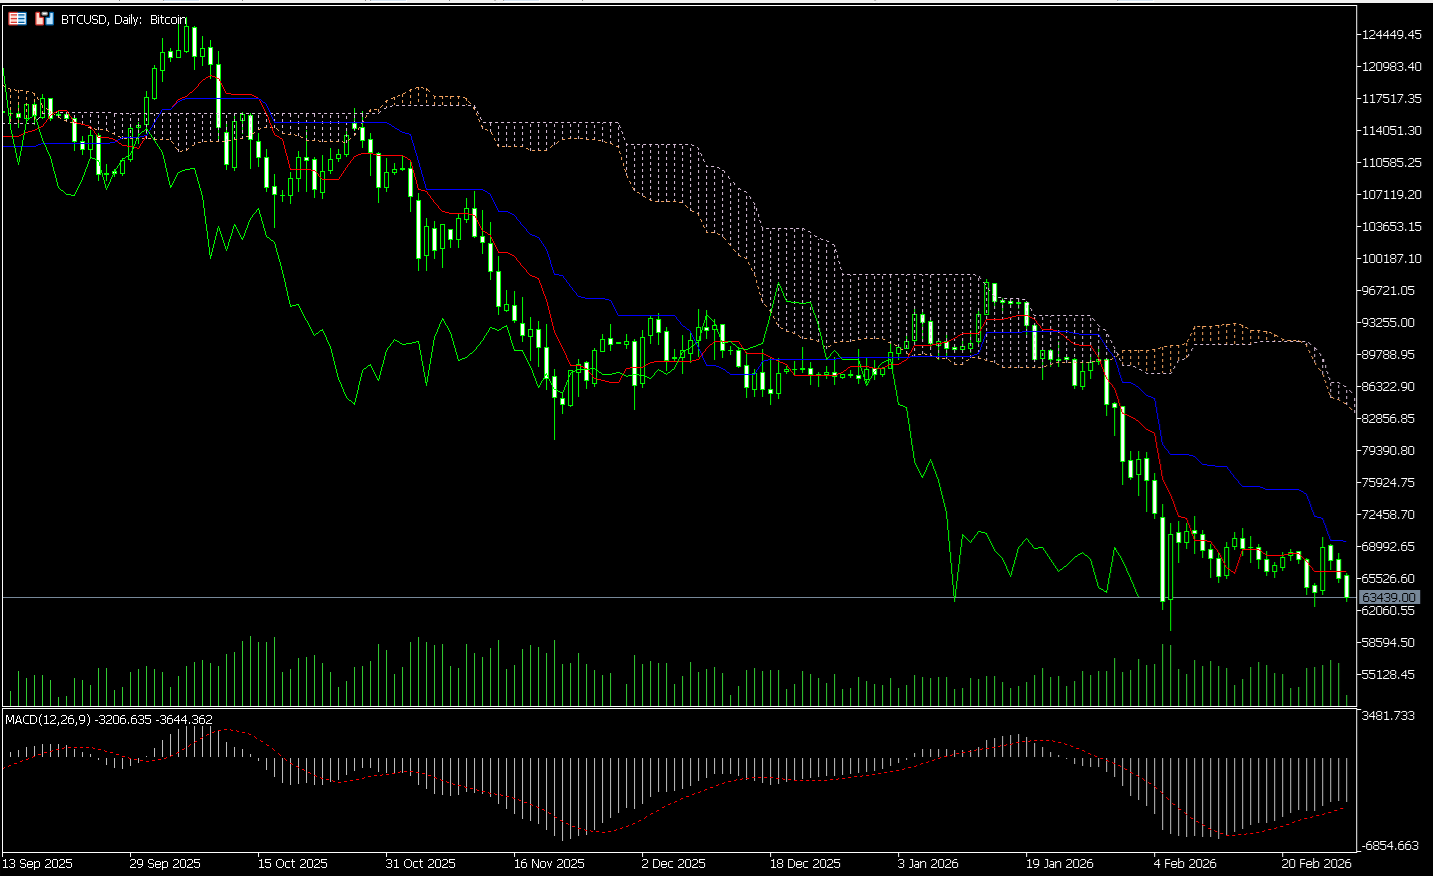Click the 16 Nov 2025 date label
The width and height of the screenshot is (1433, 876).
(x=549, y=863)
